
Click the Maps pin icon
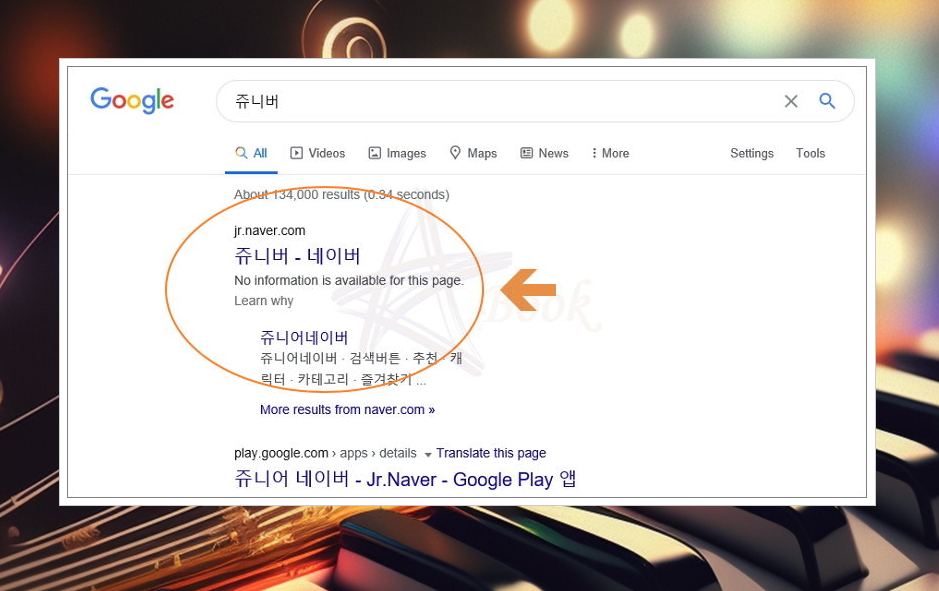click(x=455, y=153)
